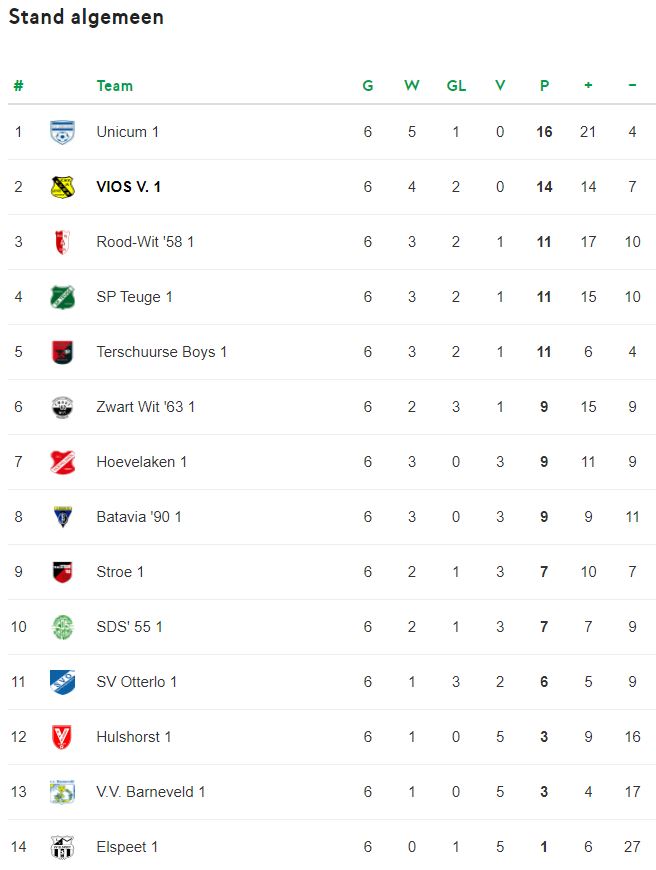Click the Batavia '90 1 club logo

tap(62, 517)
